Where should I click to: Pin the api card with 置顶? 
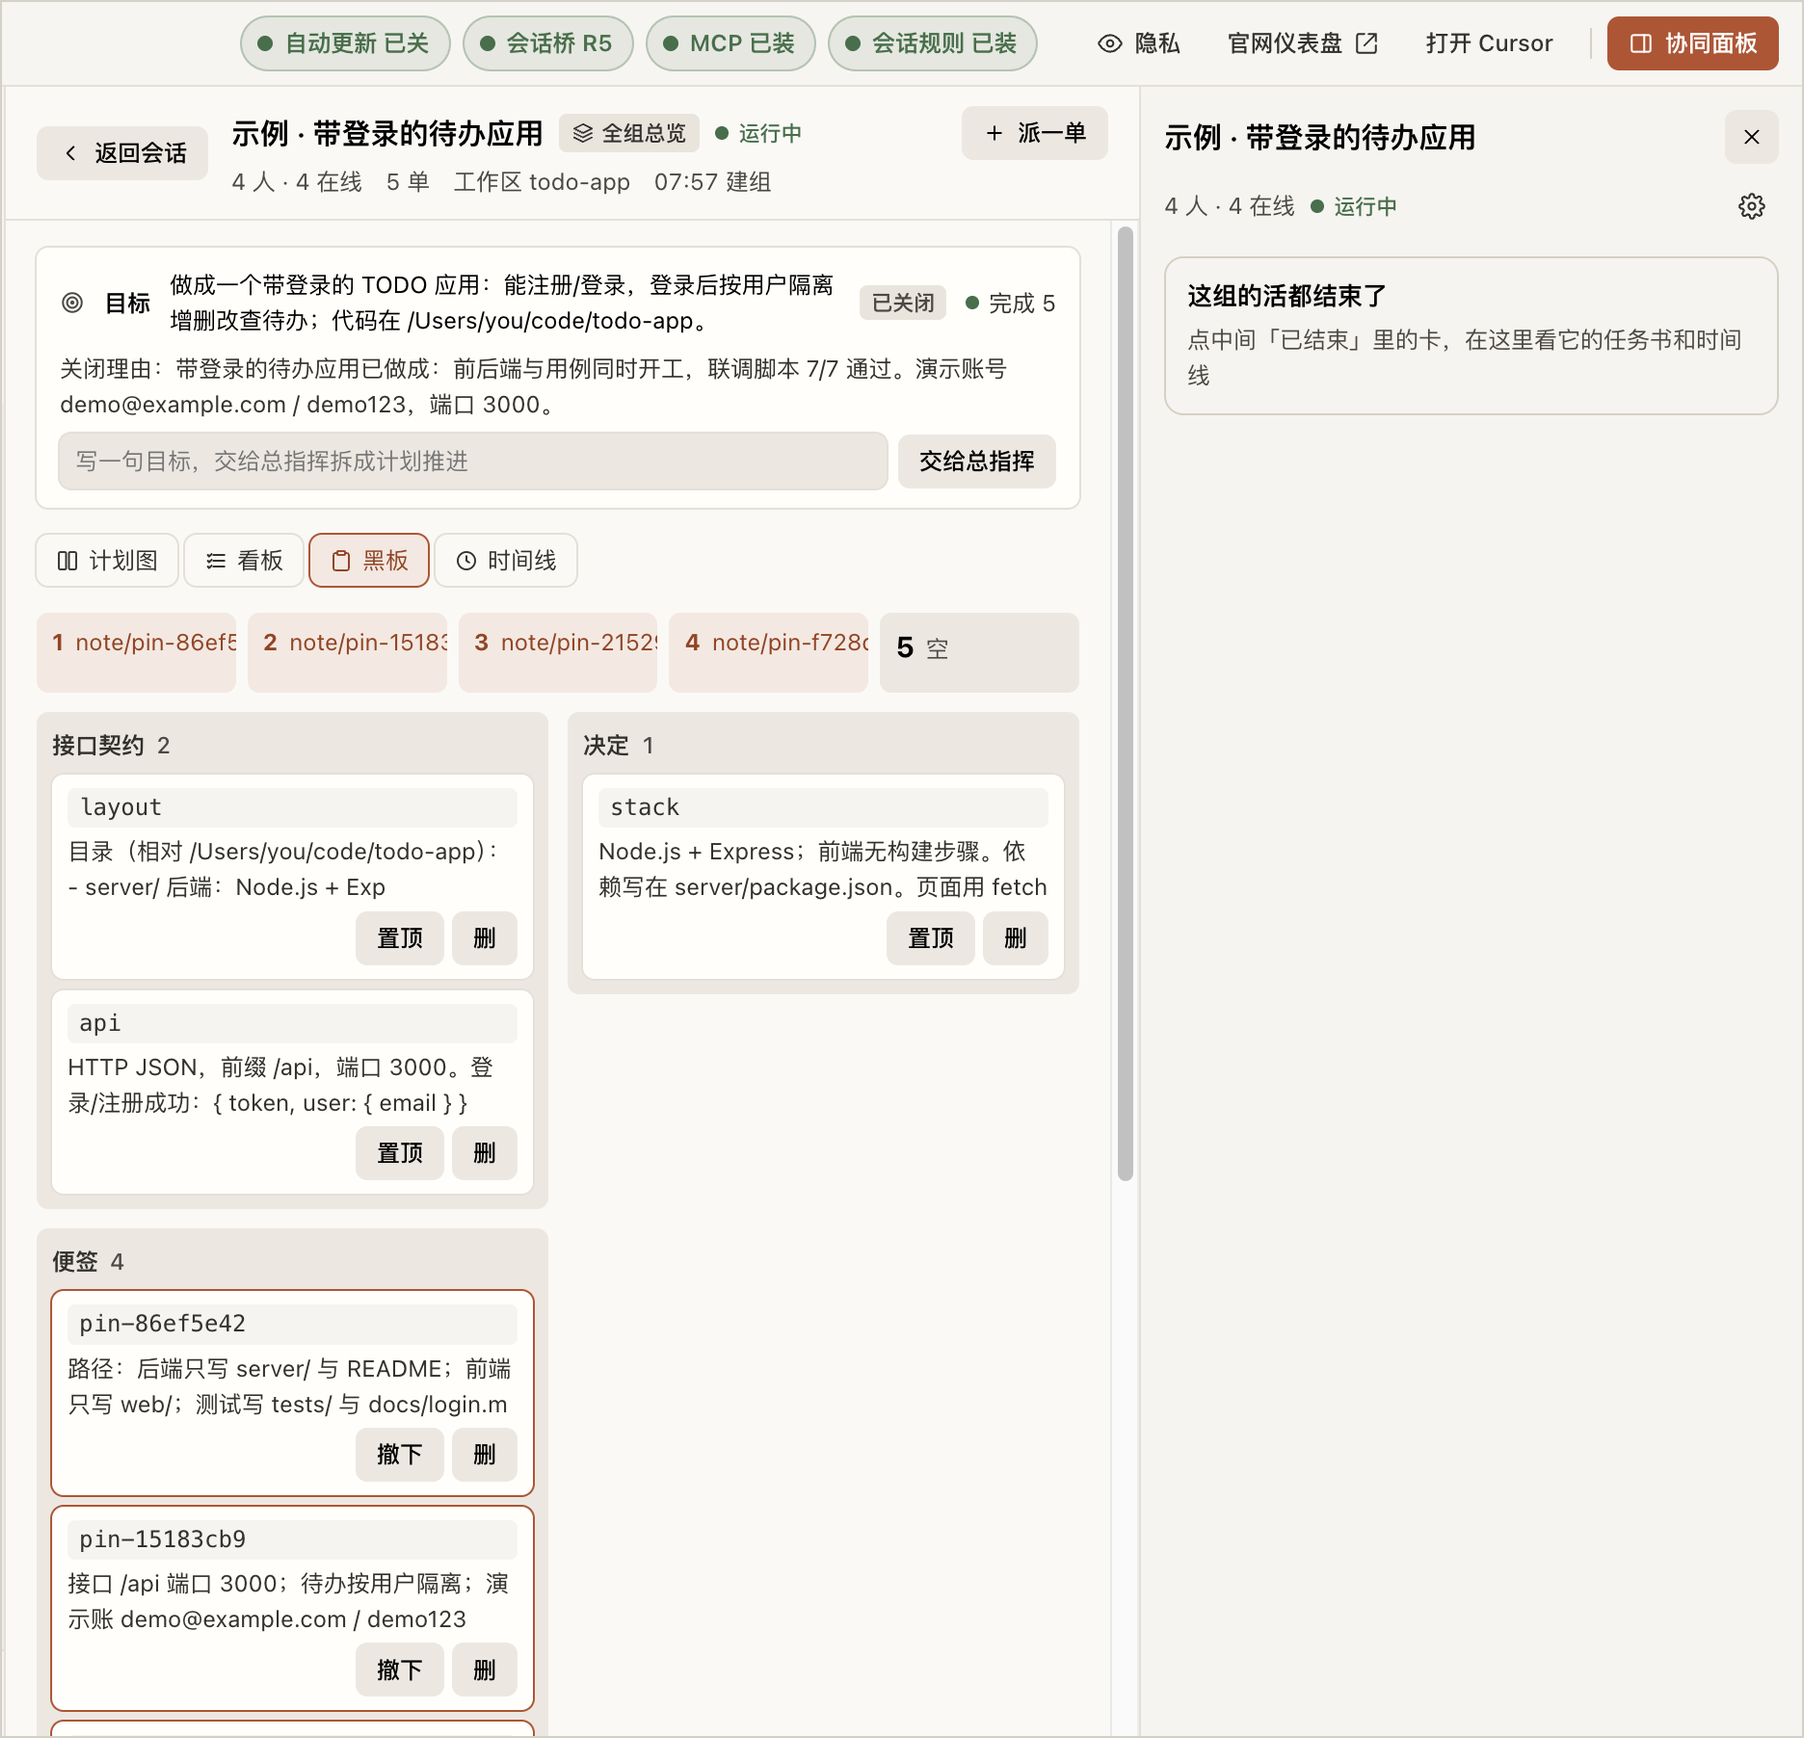pyautogui.click(x=400, y=1153)
